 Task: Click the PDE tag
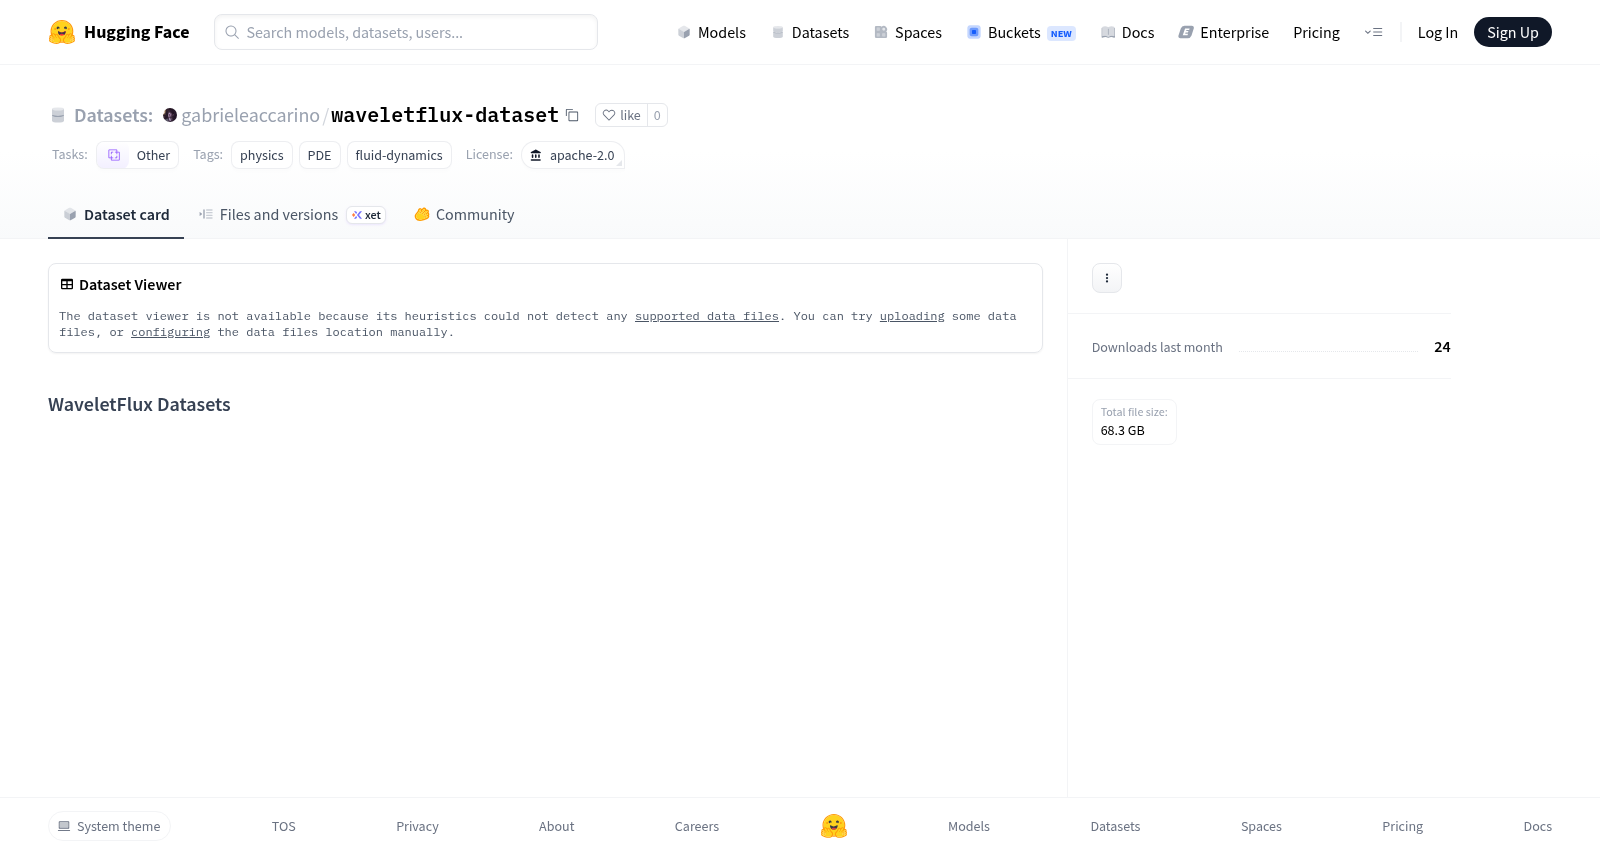(x=319, y=155)
